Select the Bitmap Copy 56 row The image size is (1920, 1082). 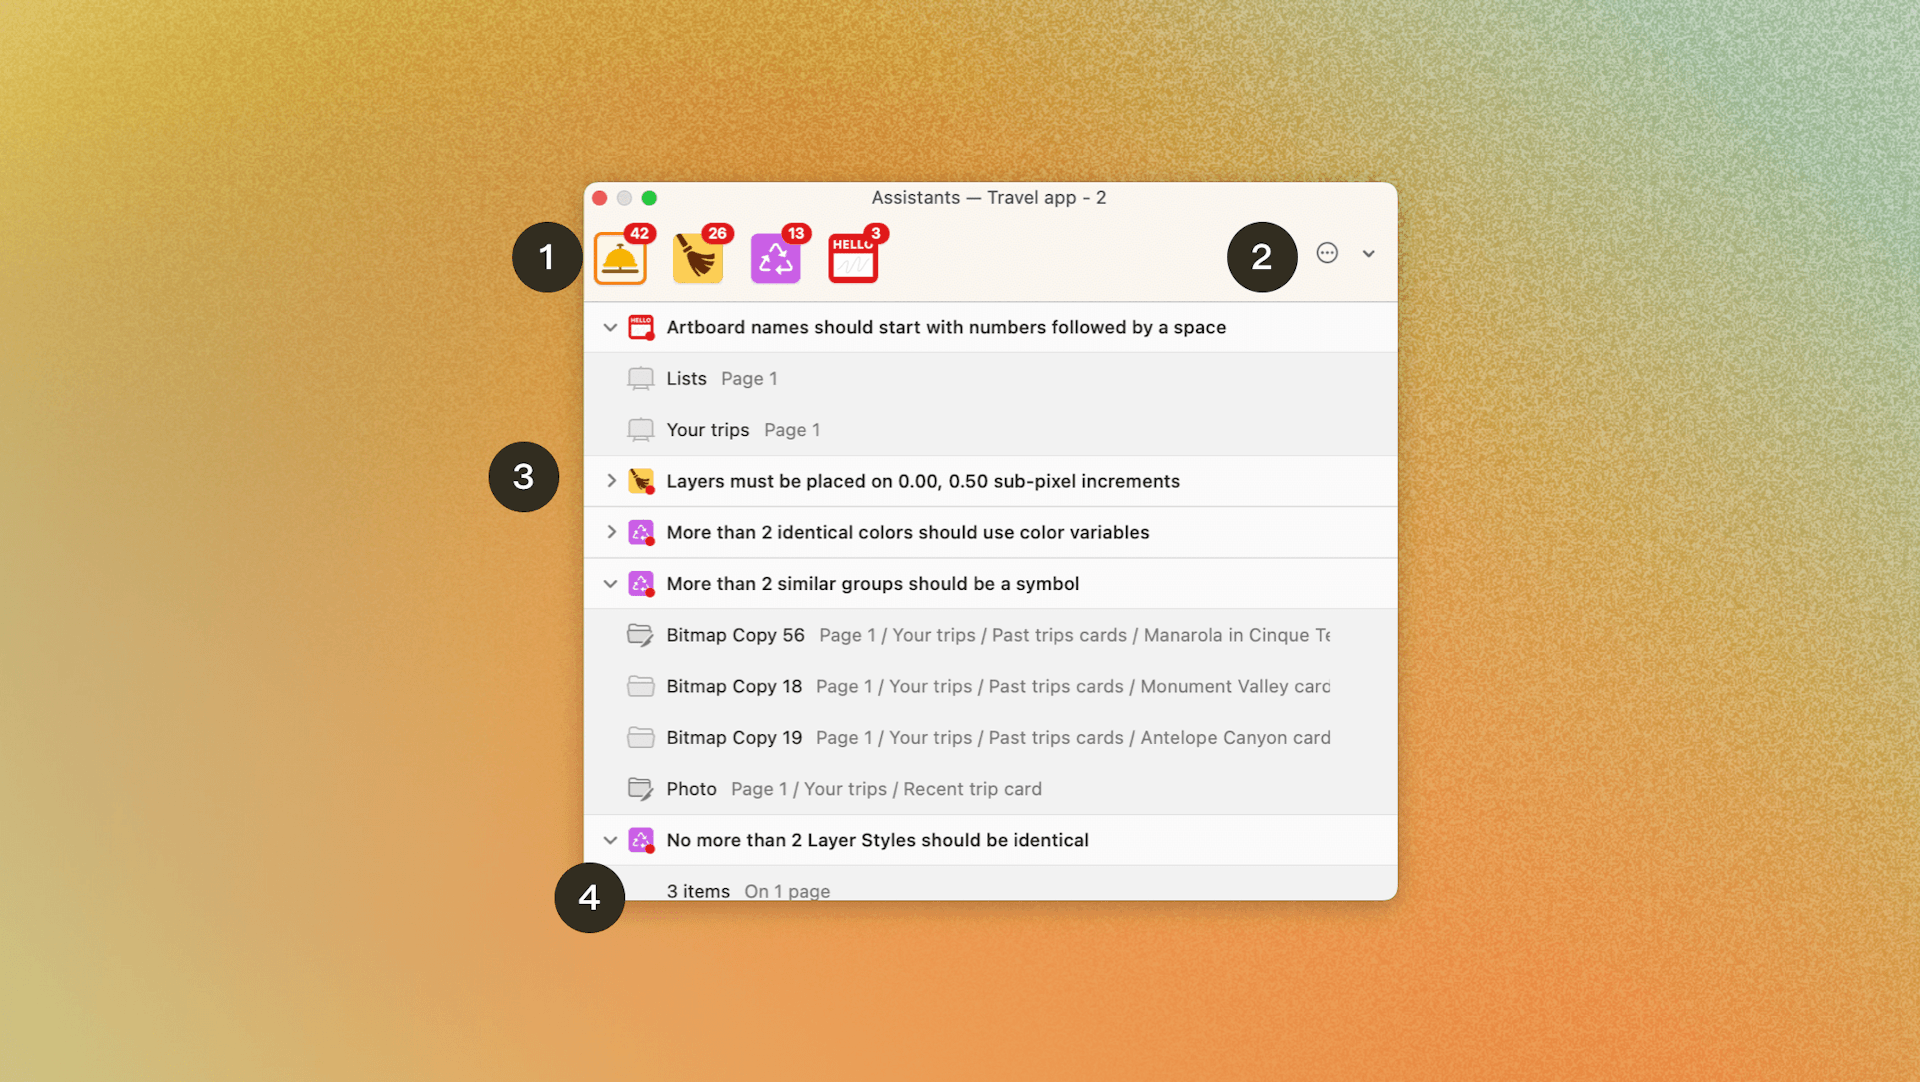point(990,635)
